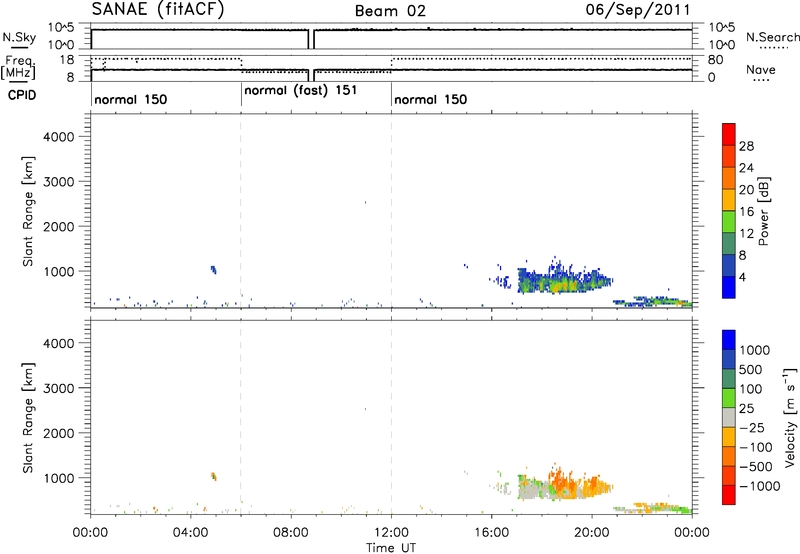
Task: Click the date 06/Sep/2011
Action: [638, 10]
